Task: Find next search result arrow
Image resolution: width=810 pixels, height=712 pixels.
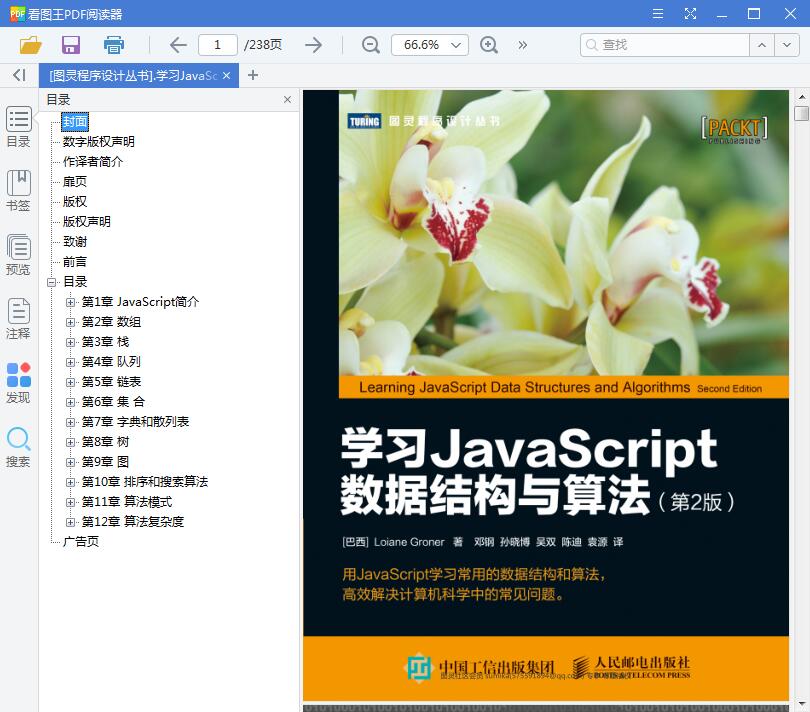Action: pos(786,45)
